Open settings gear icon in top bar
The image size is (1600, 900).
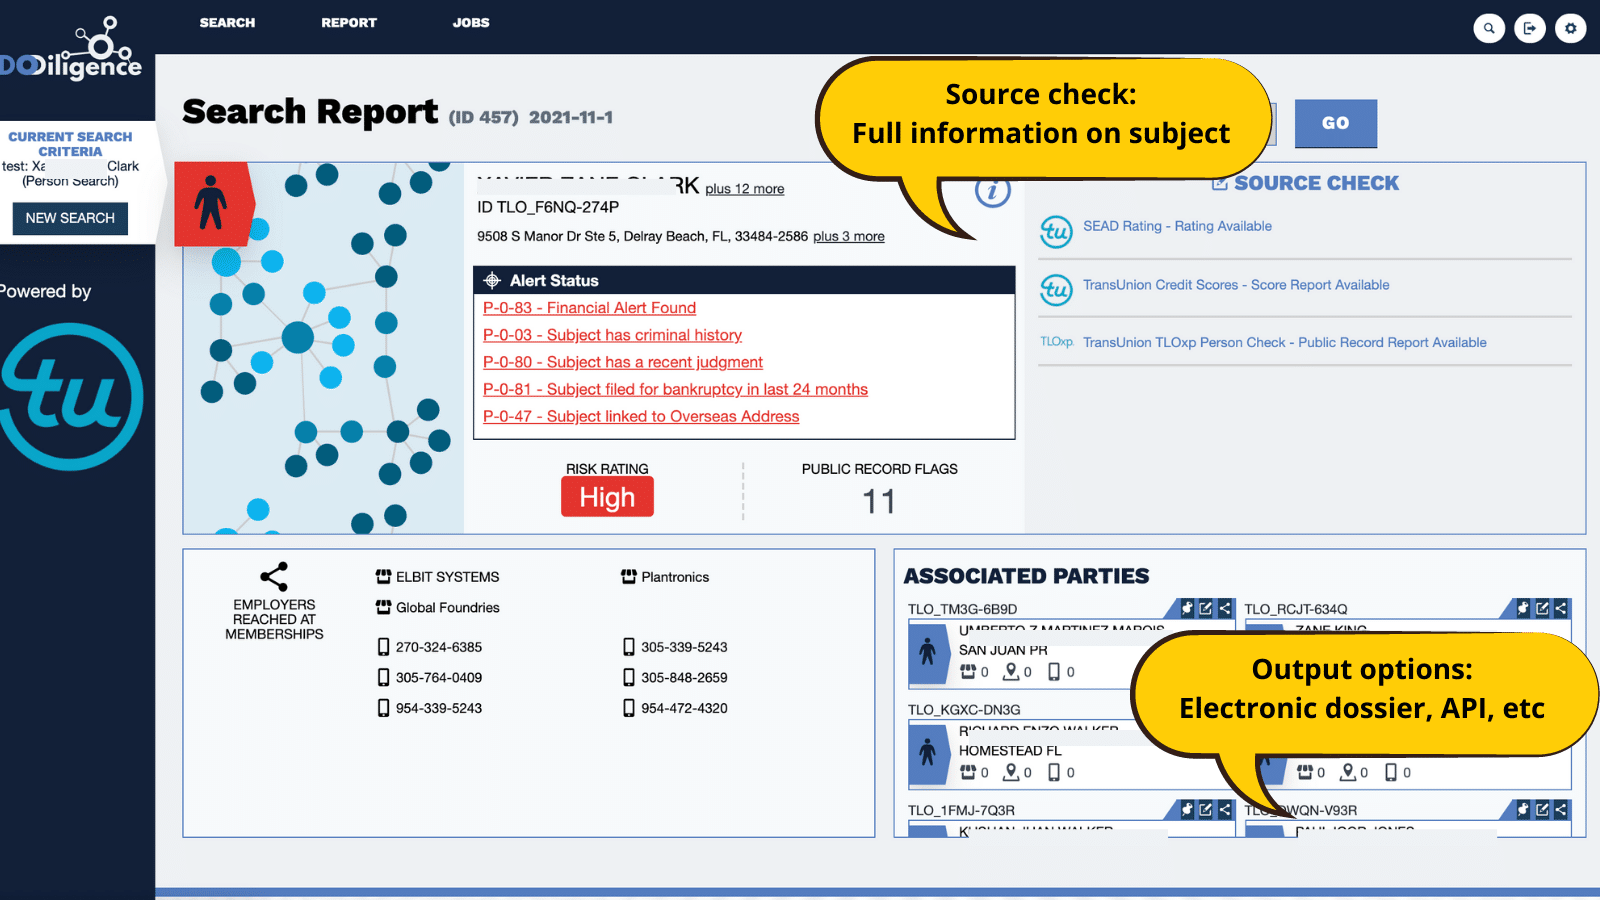point(1571,28)
